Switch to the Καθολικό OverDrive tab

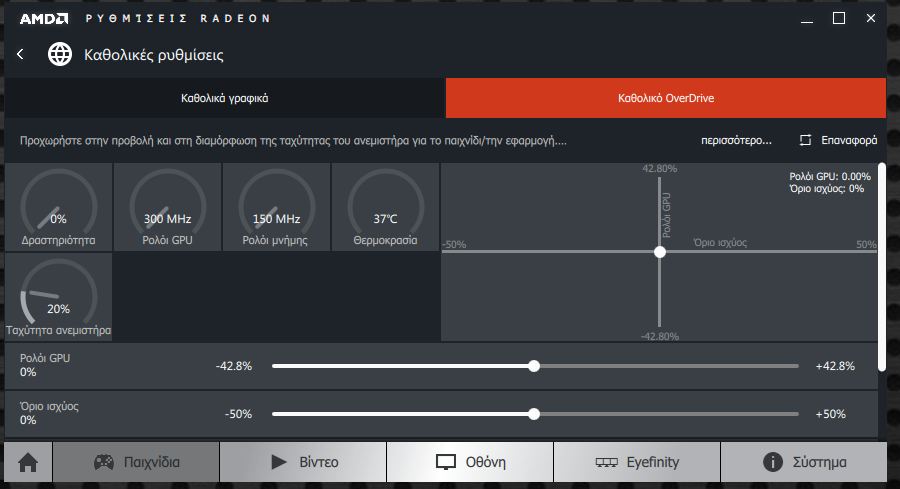tap(666, 98)
